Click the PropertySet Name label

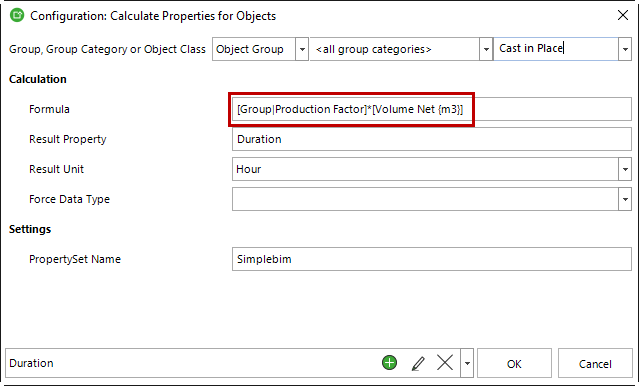pyautogui.click(x=75, y=259)
